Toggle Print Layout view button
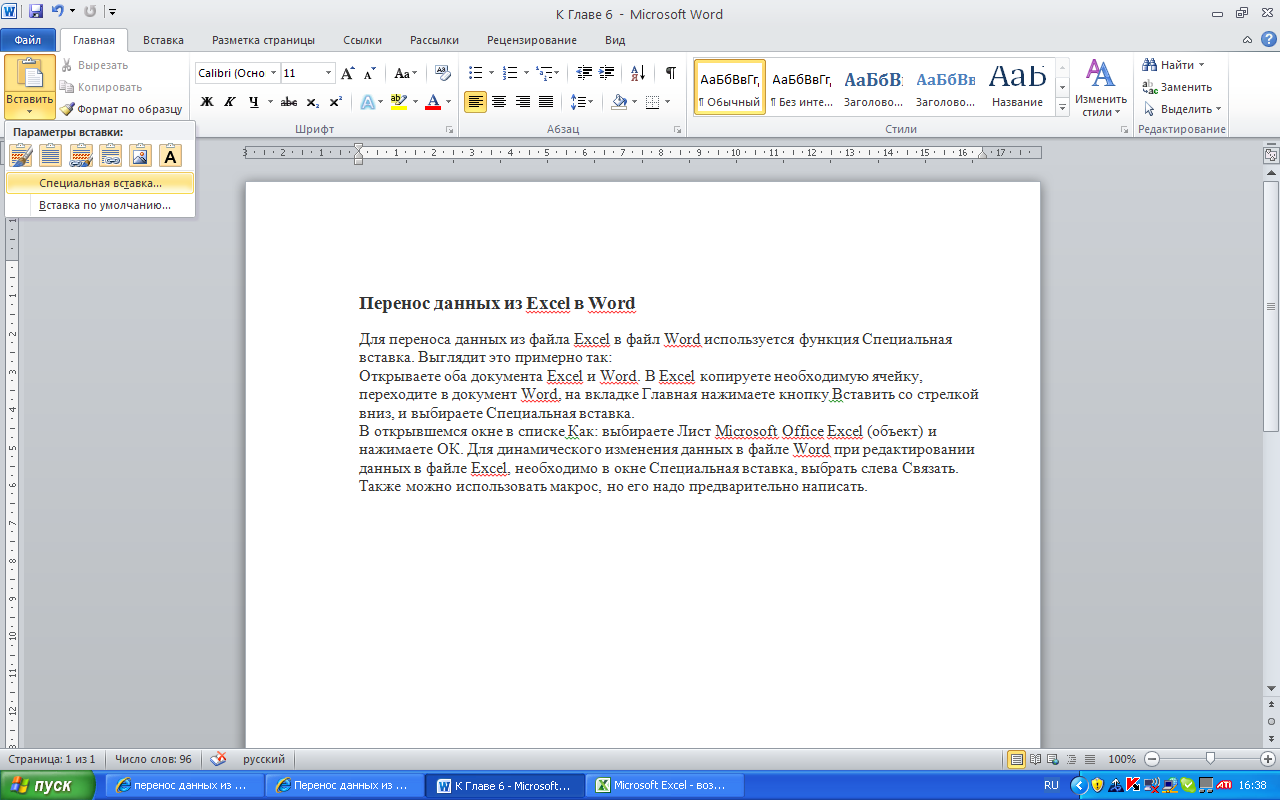Screen dimensions: 1280x800 [x=1017, y=759]
